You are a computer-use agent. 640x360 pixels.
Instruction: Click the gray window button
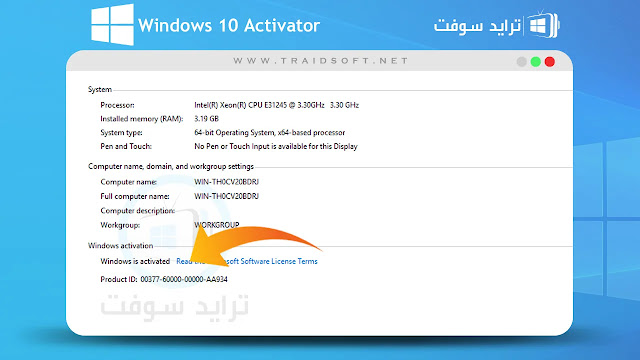(521, 62)
